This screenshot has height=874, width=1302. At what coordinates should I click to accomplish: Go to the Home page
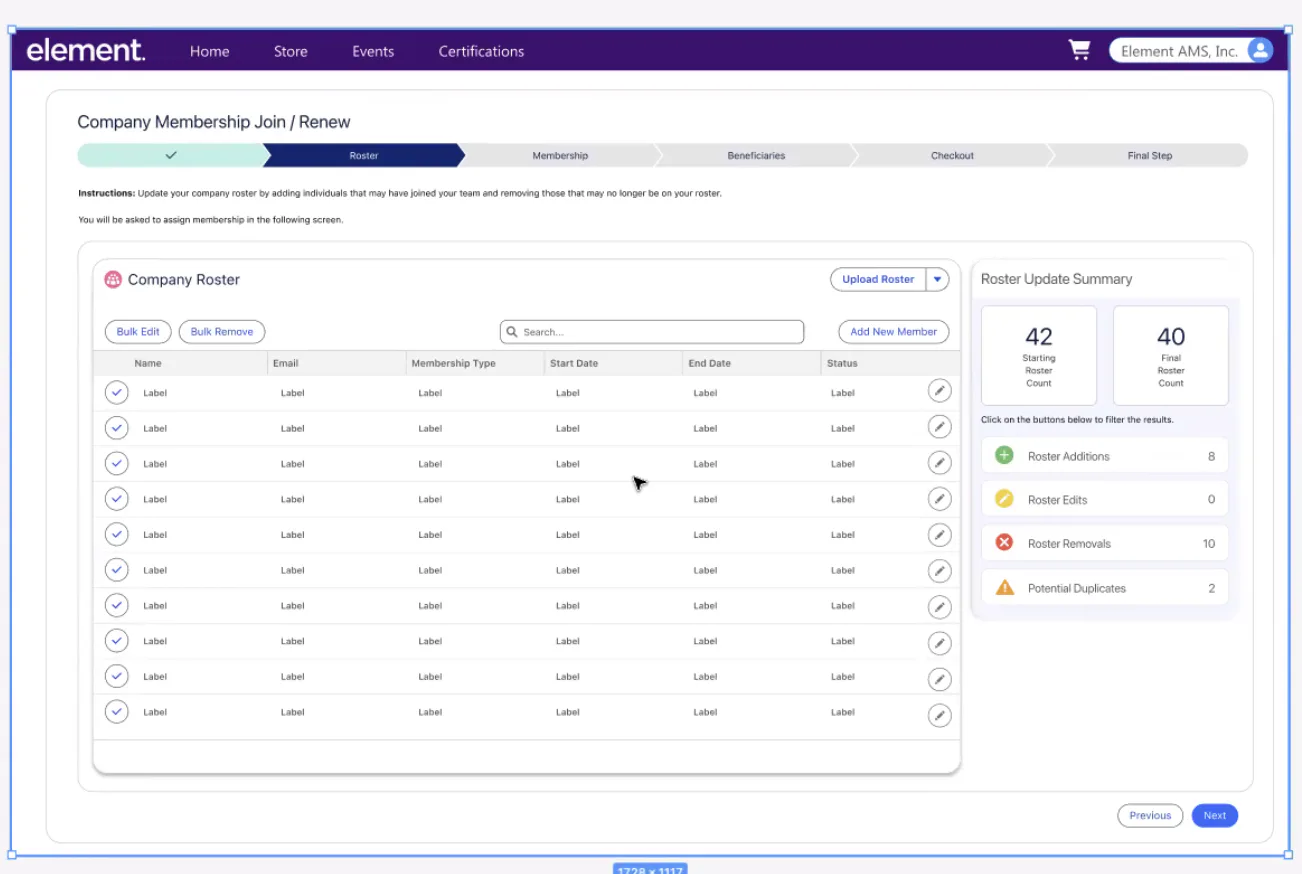click(x=210, y=51)
